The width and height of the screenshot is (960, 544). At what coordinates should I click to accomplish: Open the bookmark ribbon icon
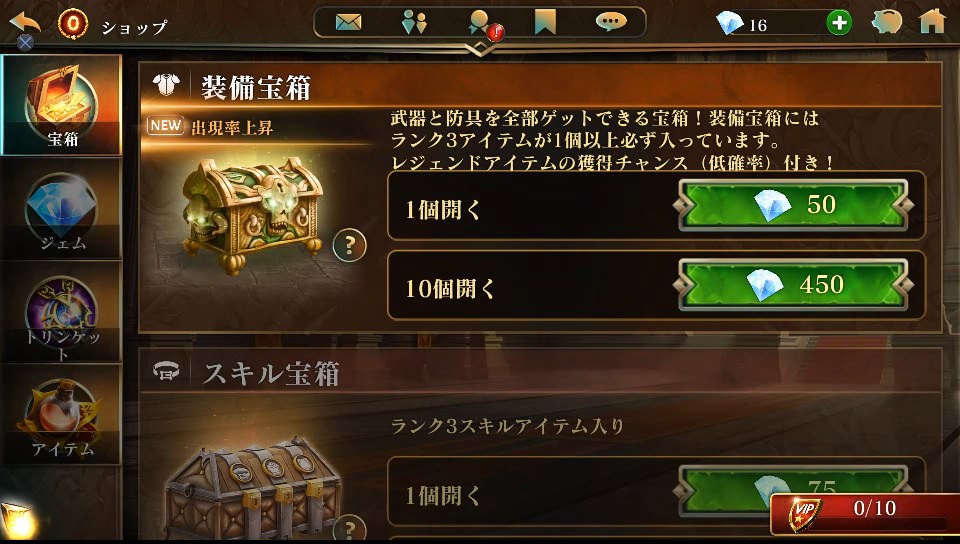pyautogui.click(x=545, y=23)
